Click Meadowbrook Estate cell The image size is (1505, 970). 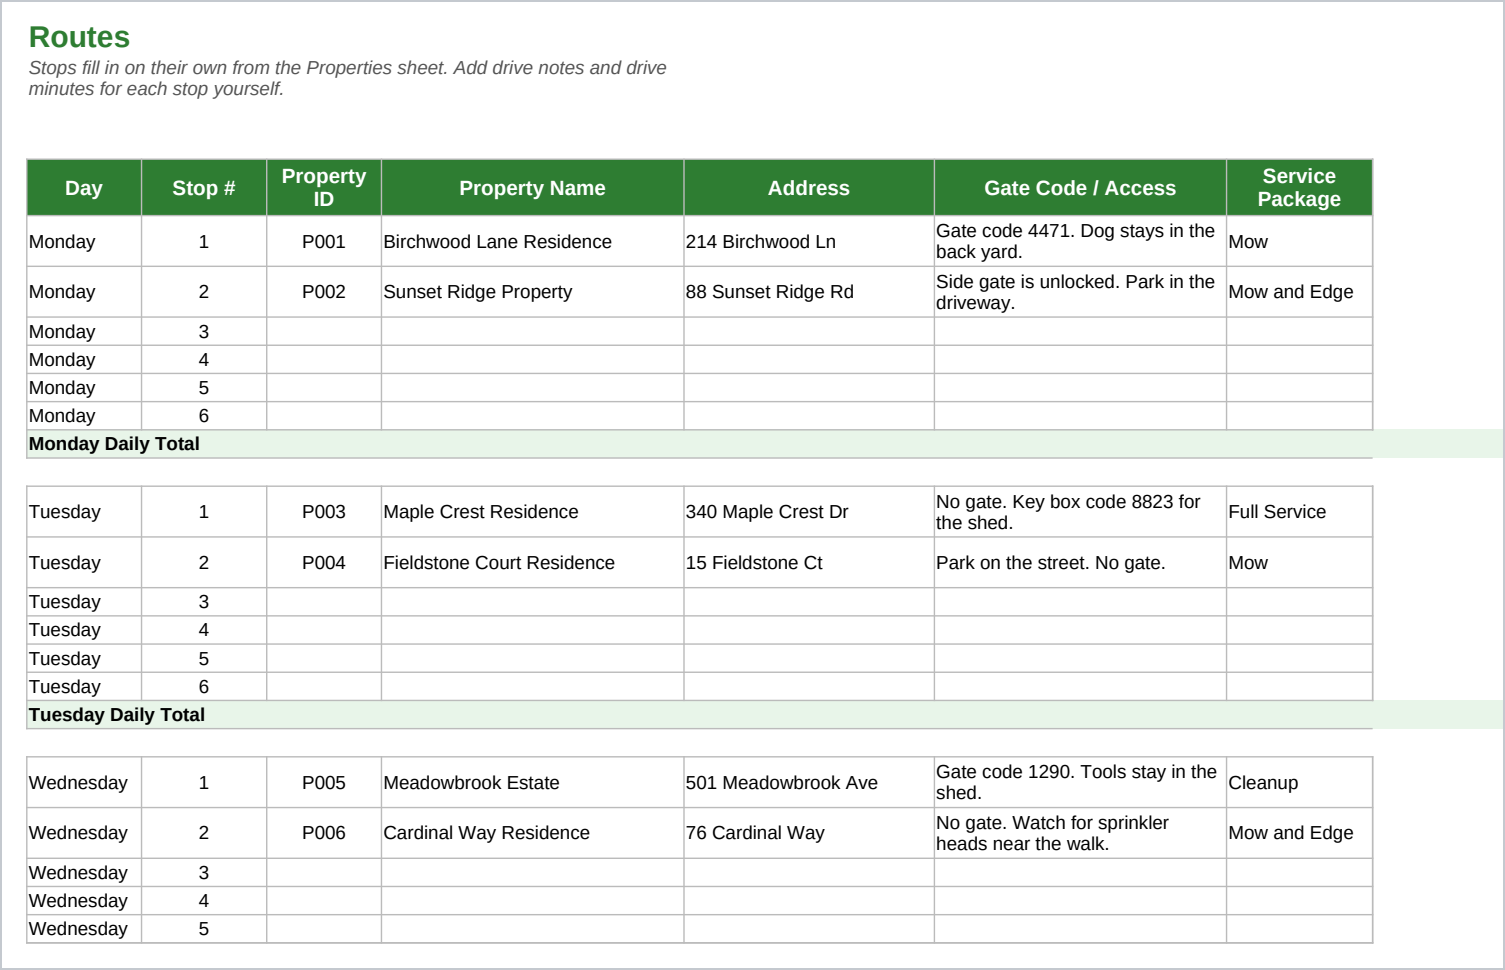point(532,783)
